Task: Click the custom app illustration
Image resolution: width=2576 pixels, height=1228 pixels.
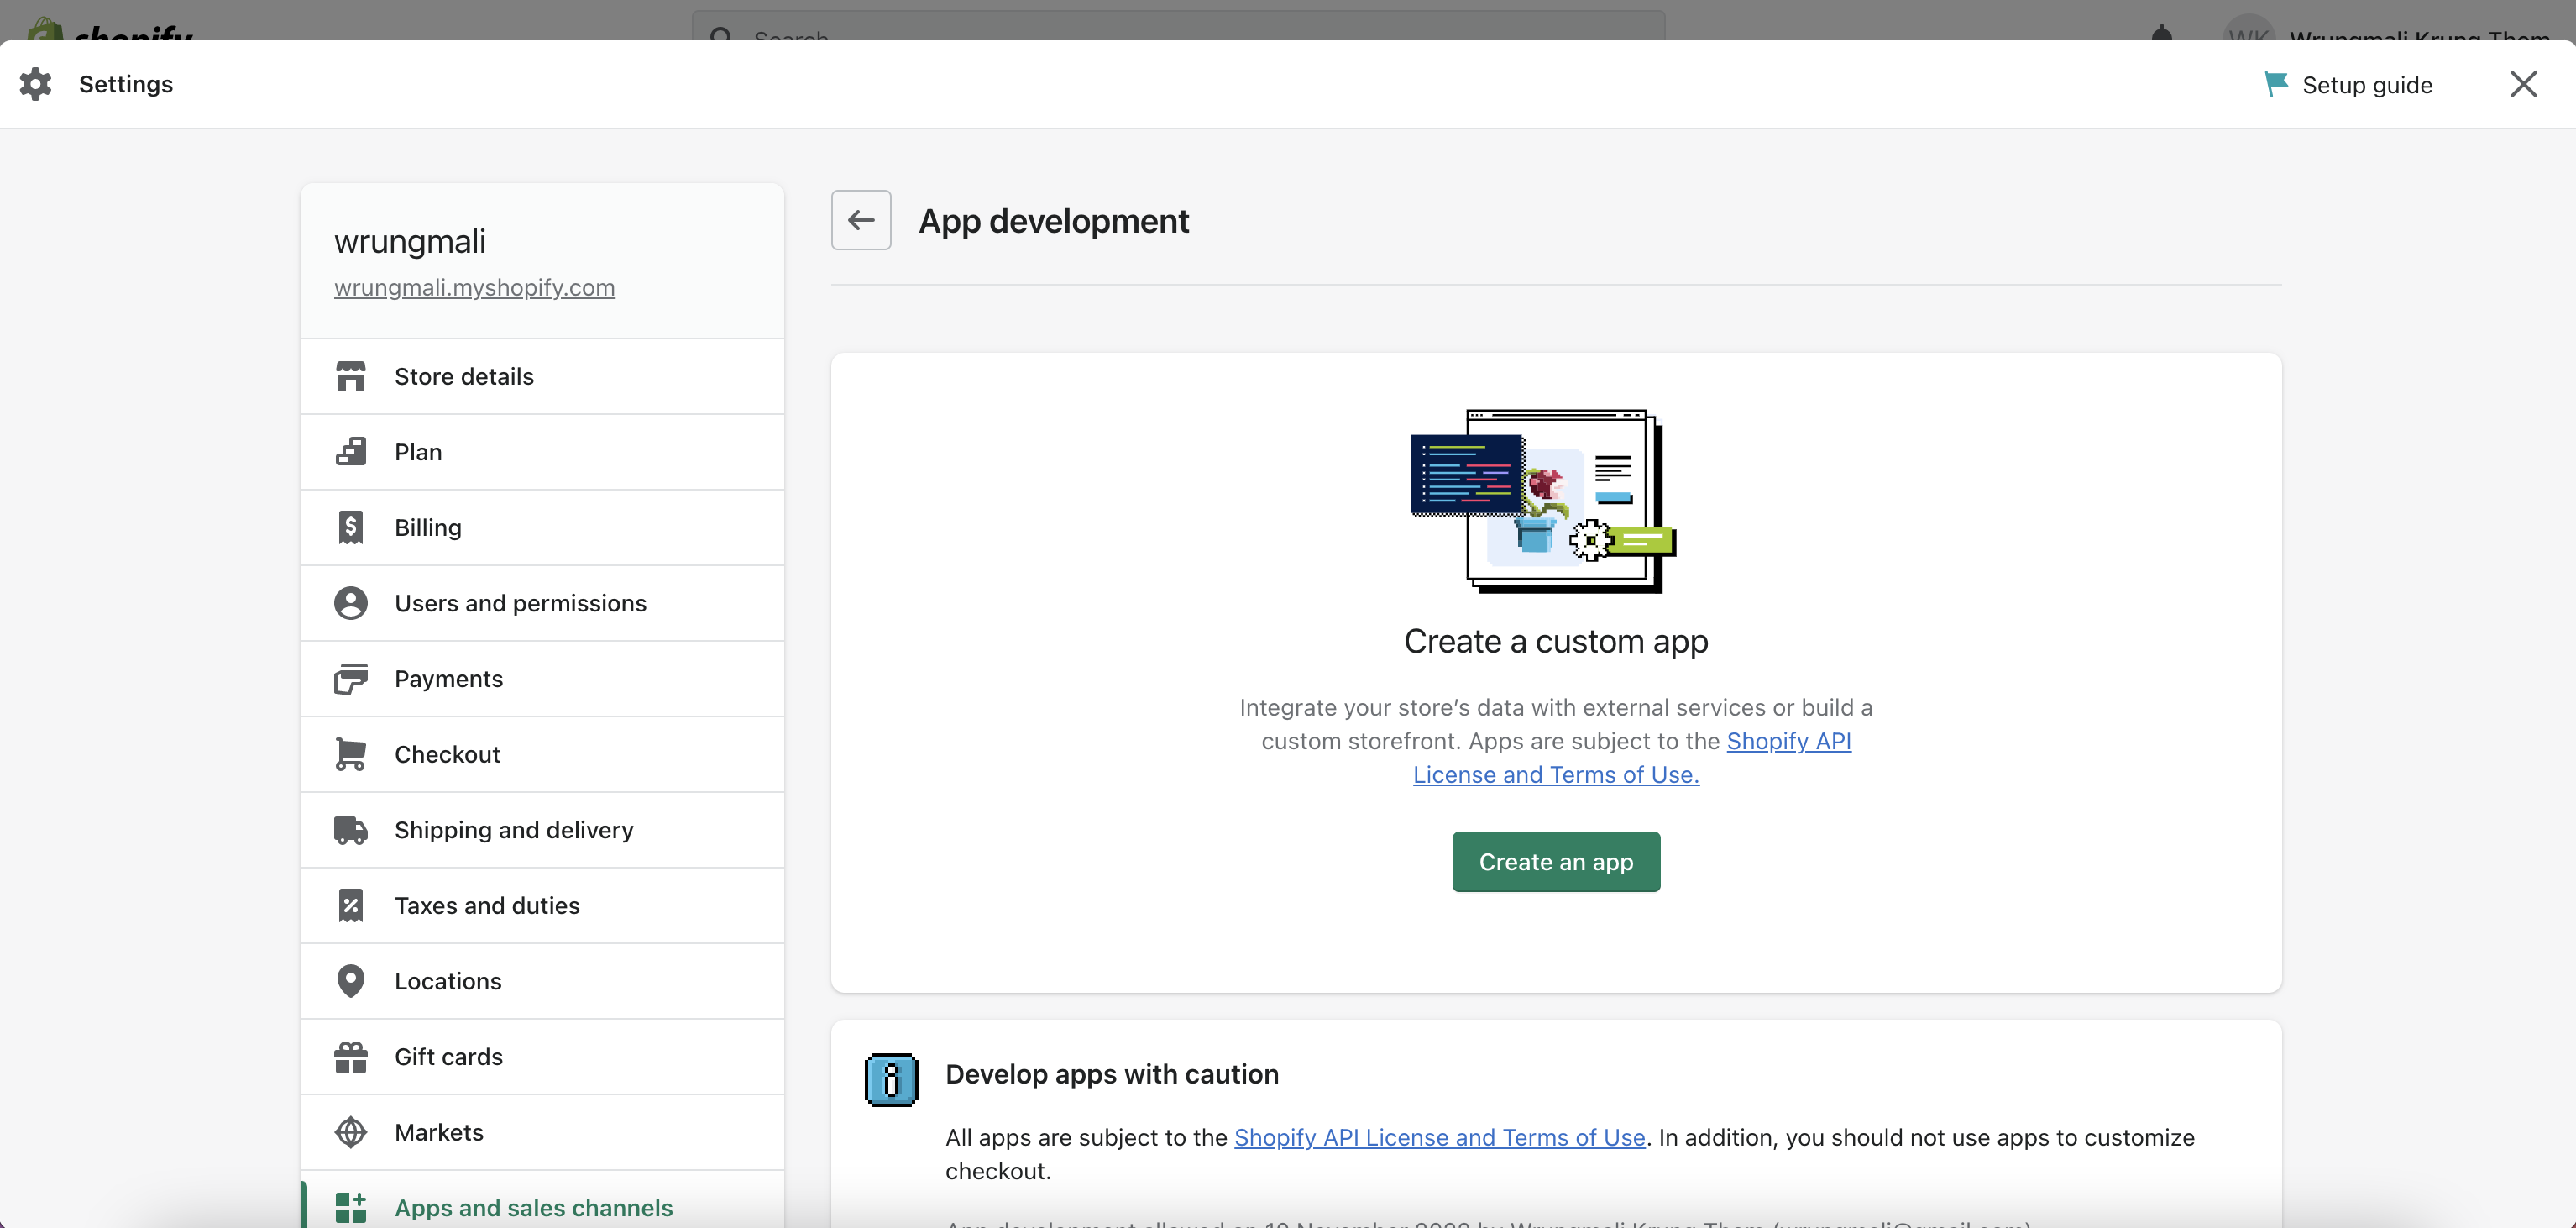Action: pos(1543,500)
